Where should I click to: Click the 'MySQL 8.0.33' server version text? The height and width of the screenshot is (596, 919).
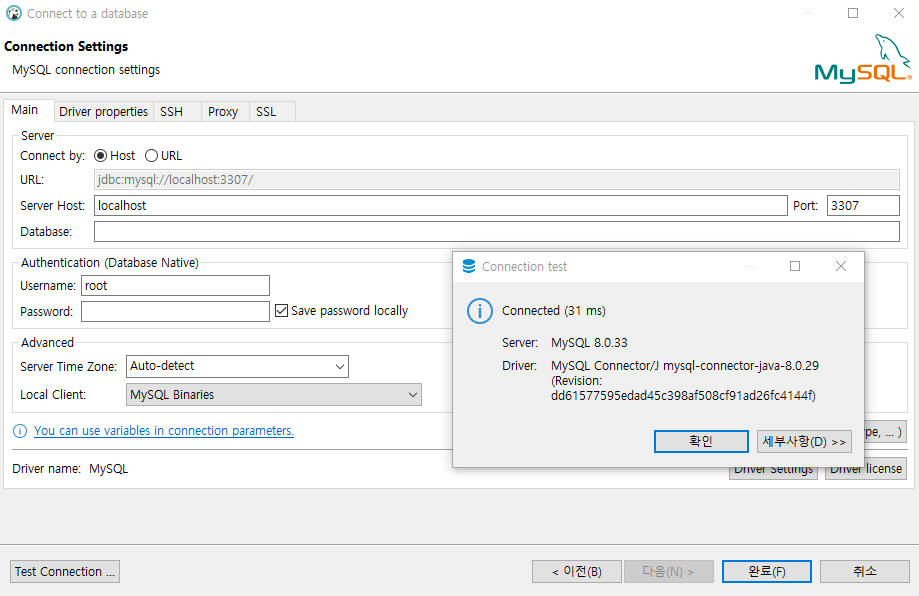pyautogui.click(x=589, y=343)
